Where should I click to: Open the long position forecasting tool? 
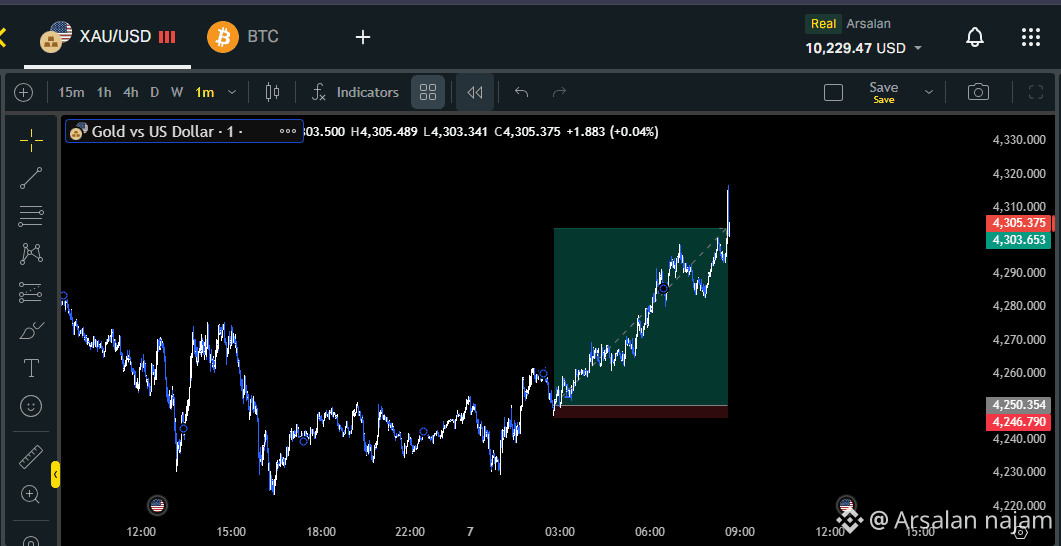31,293
